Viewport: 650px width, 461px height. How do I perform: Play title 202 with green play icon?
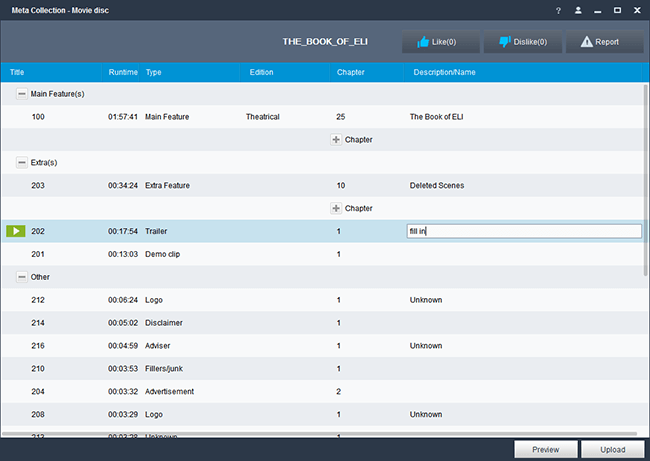pos(16,231)
